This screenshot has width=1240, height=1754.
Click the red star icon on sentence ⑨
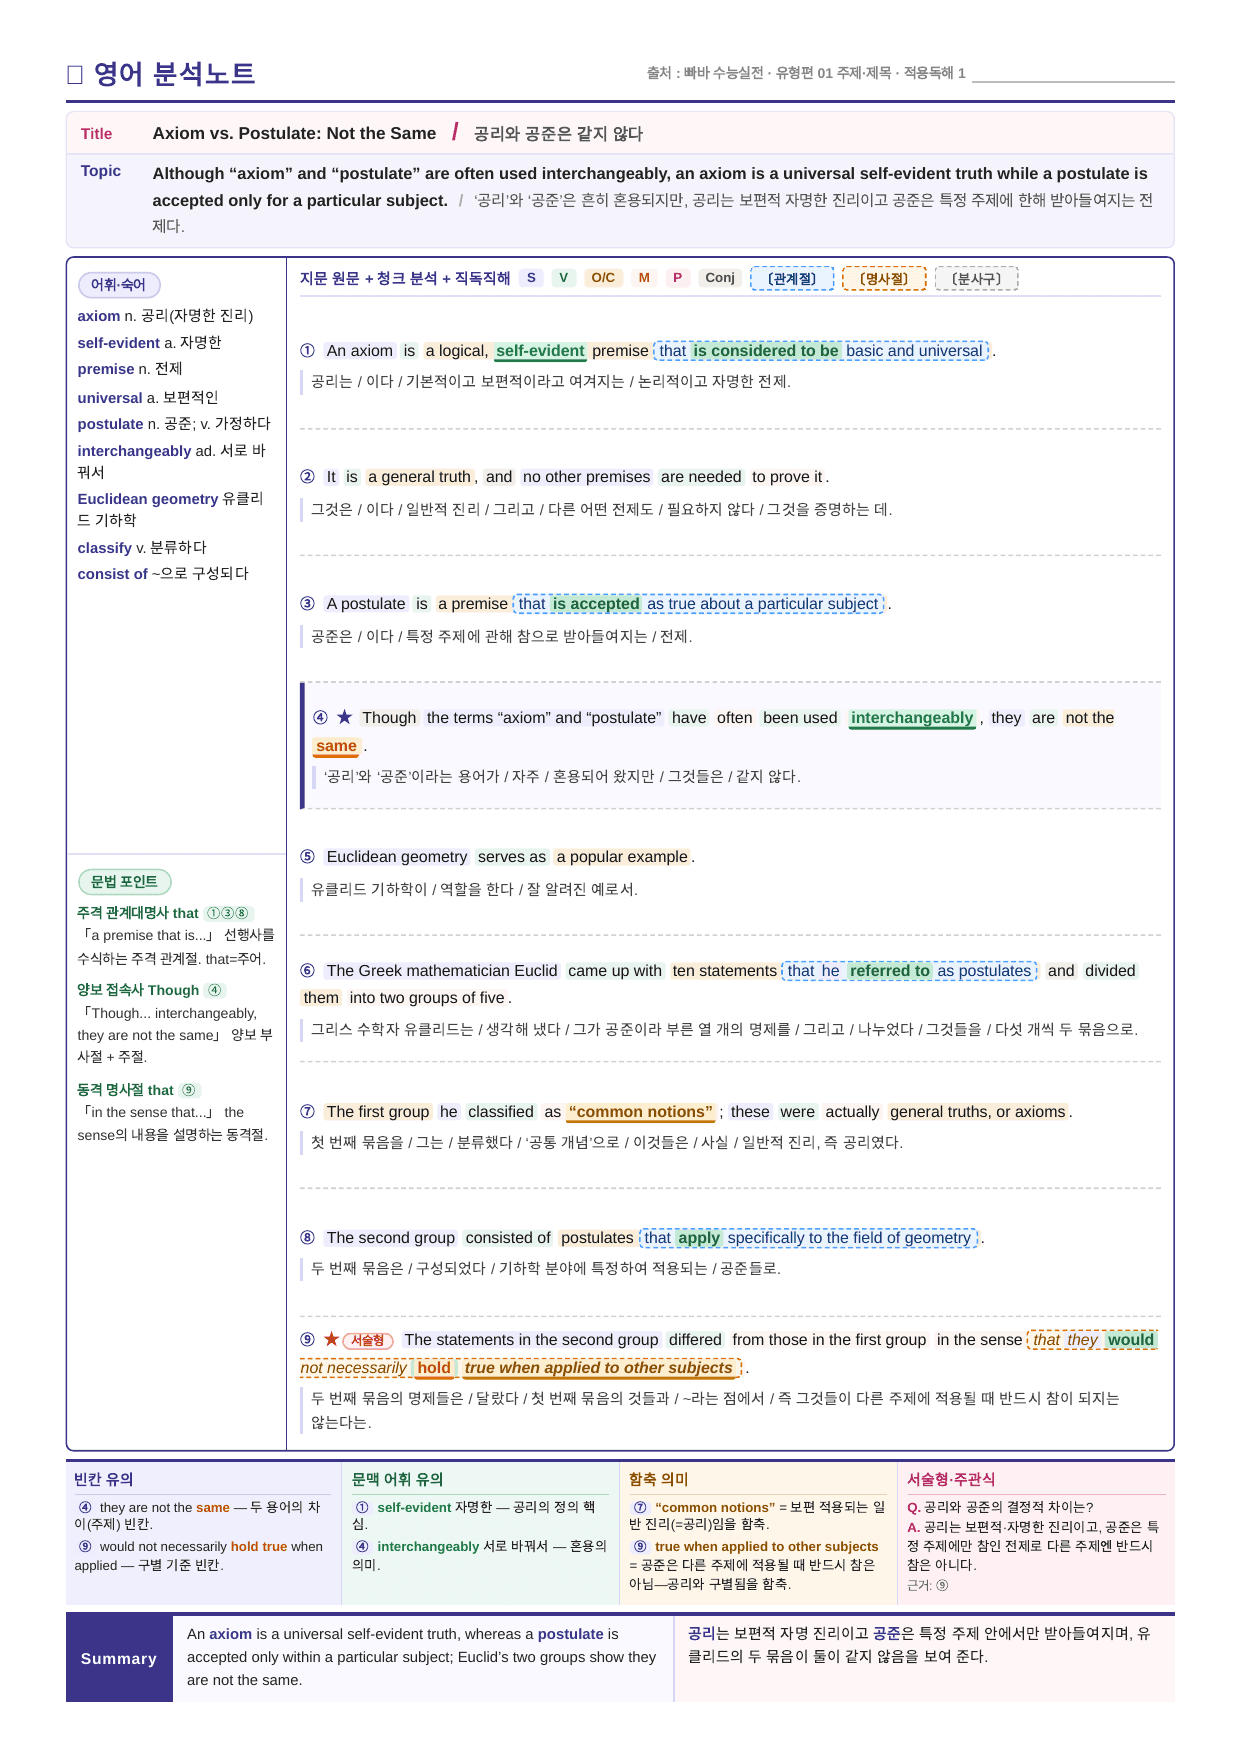coord(331,1339)
